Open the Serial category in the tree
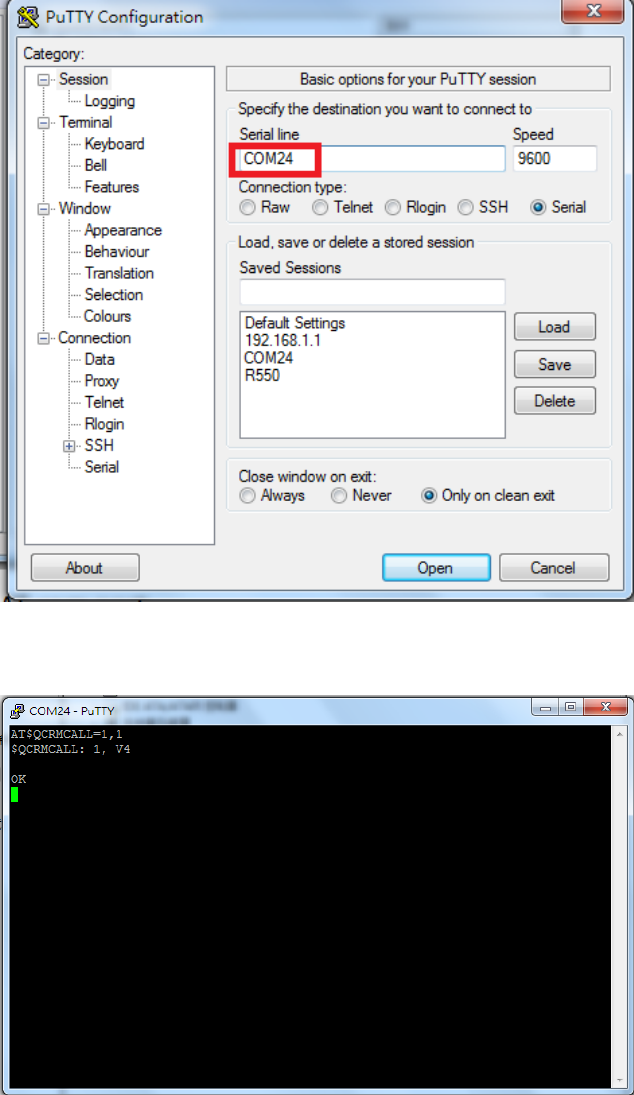 tap(102, 467)
